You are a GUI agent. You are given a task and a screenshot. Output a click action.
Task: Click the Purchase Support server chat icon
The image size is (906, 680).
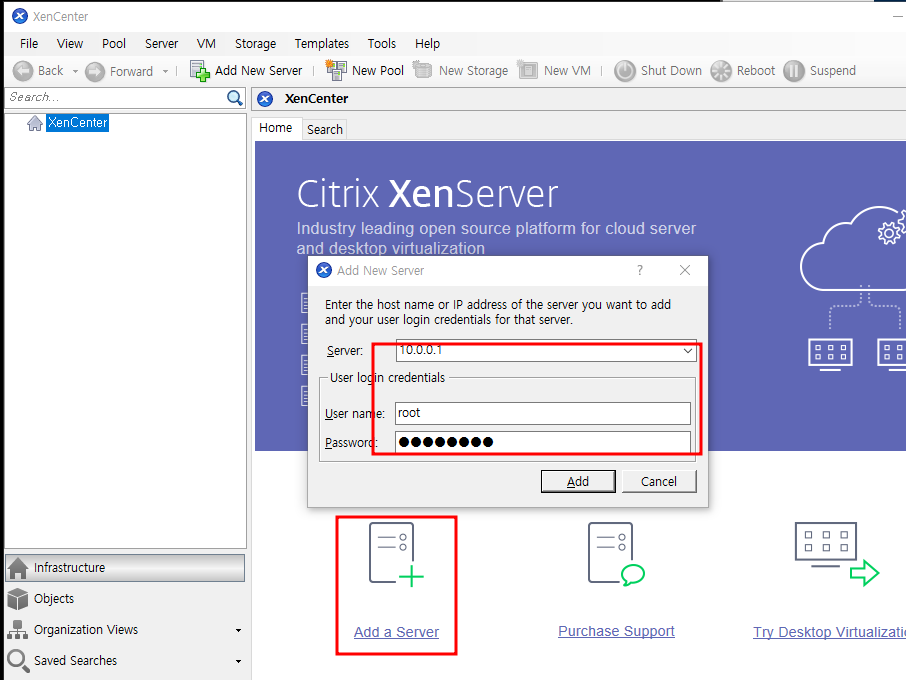point(616,555)
